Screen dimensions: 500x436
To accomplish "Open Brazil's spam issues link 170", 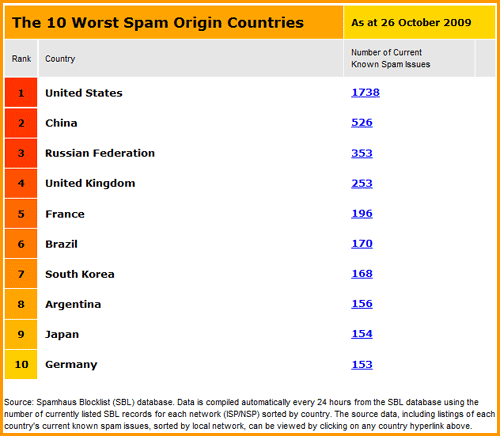I will tap(362, 244).
